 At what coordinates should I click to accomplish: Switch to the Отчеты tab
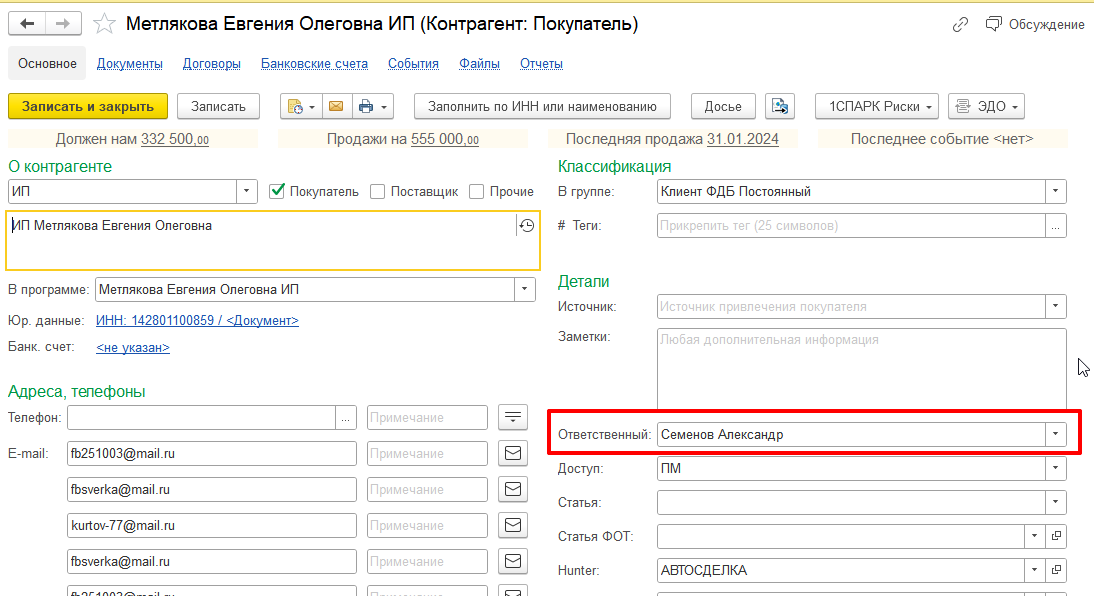[541, 64]
